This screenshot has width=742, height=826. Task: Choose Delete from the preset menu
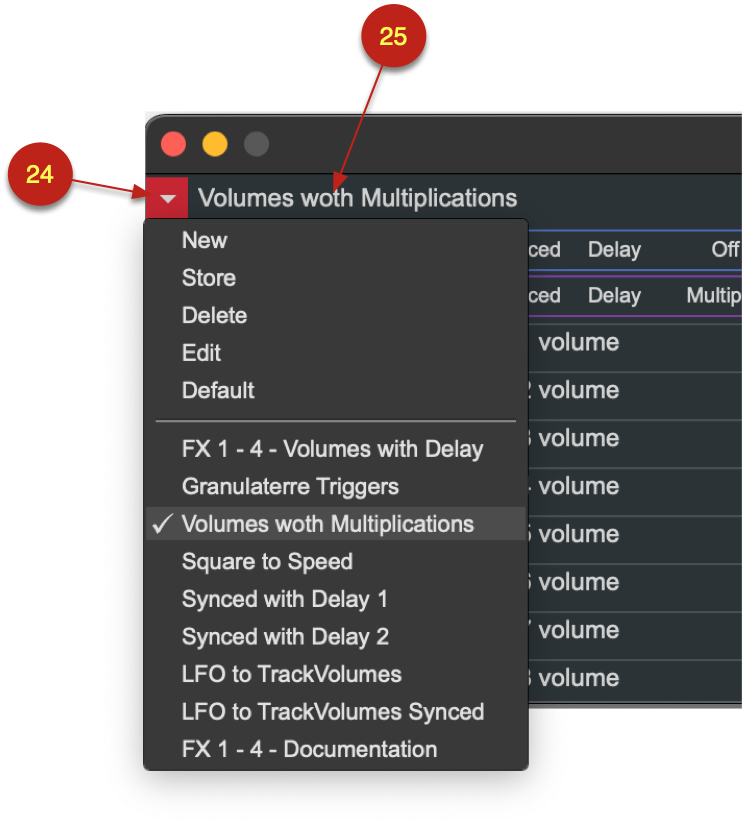[214, 315]
